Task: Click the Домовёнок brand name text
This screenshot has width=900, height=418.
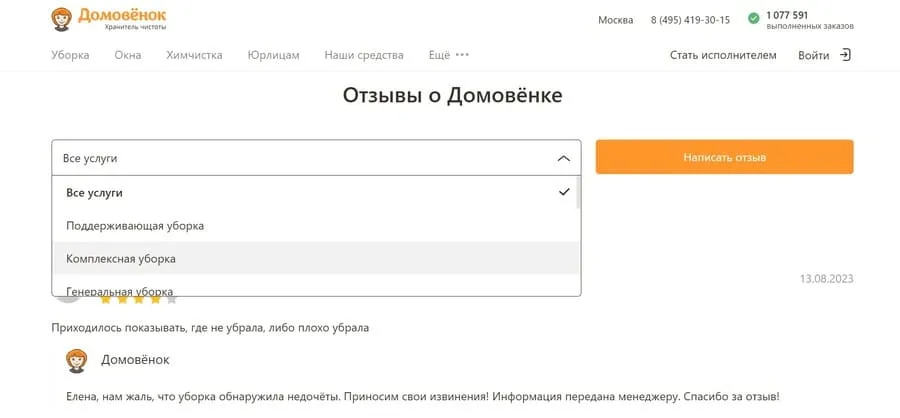Action: point(122,14)
